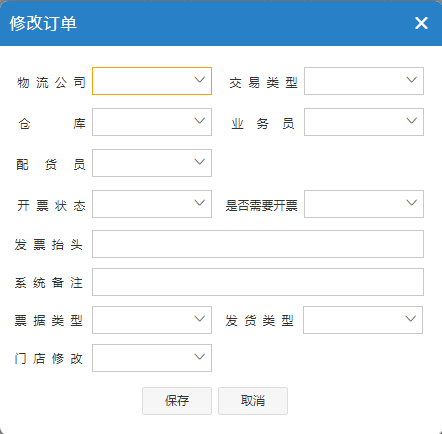The width and height of the screenshot is (442, 434).
Task: Open the 门店修改 dropdown
Action: pyautogui.click(x=152, y=358)
